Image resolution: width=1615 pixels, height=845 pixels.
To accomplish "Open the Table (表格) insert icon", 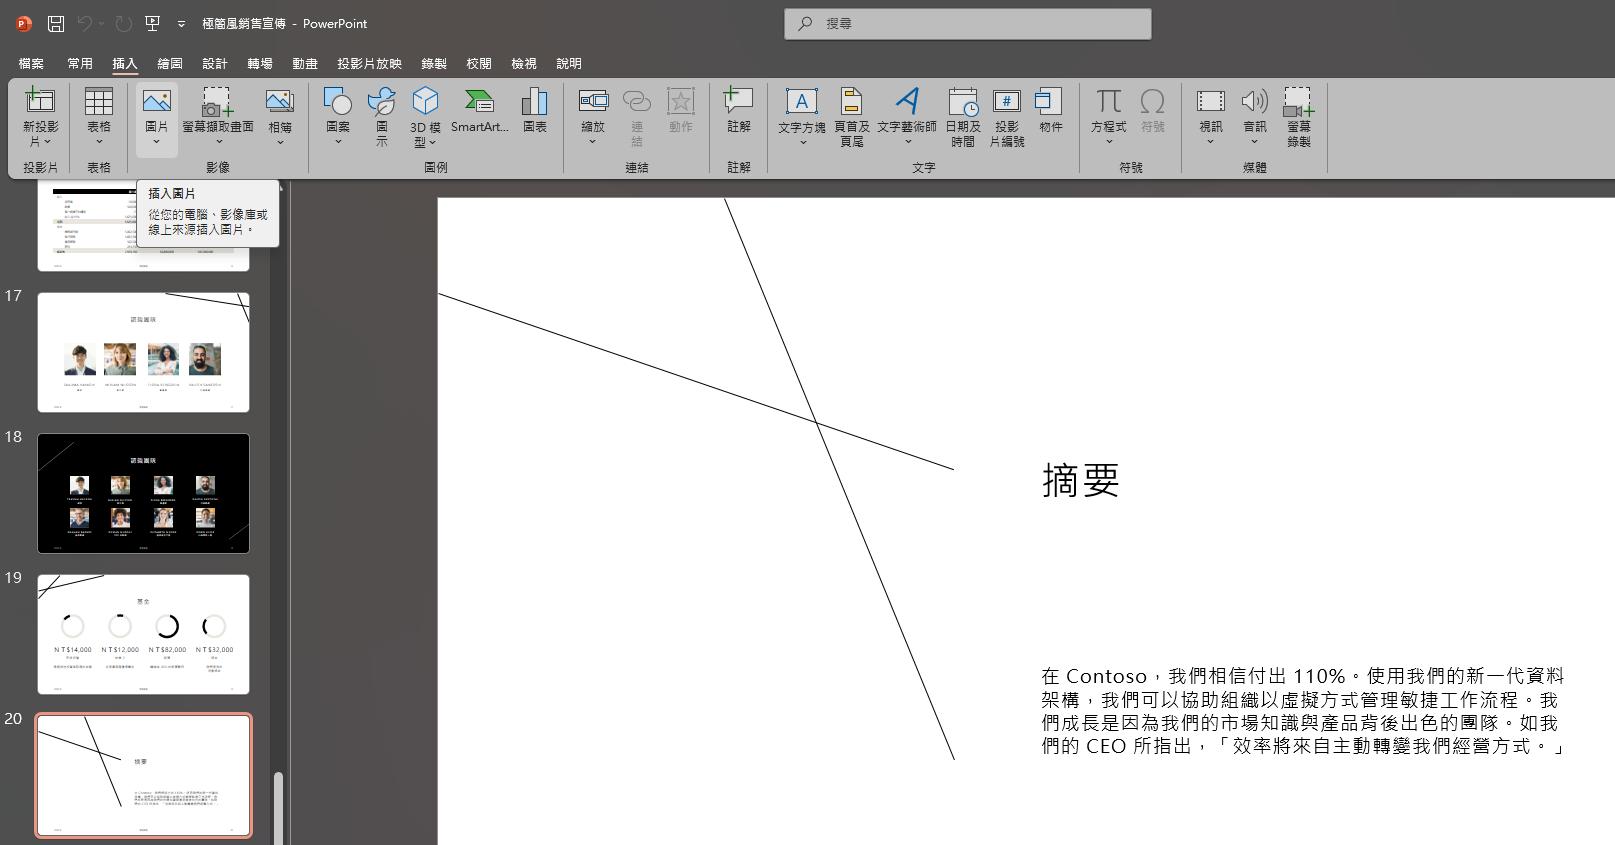I will (x=99, y=100).
